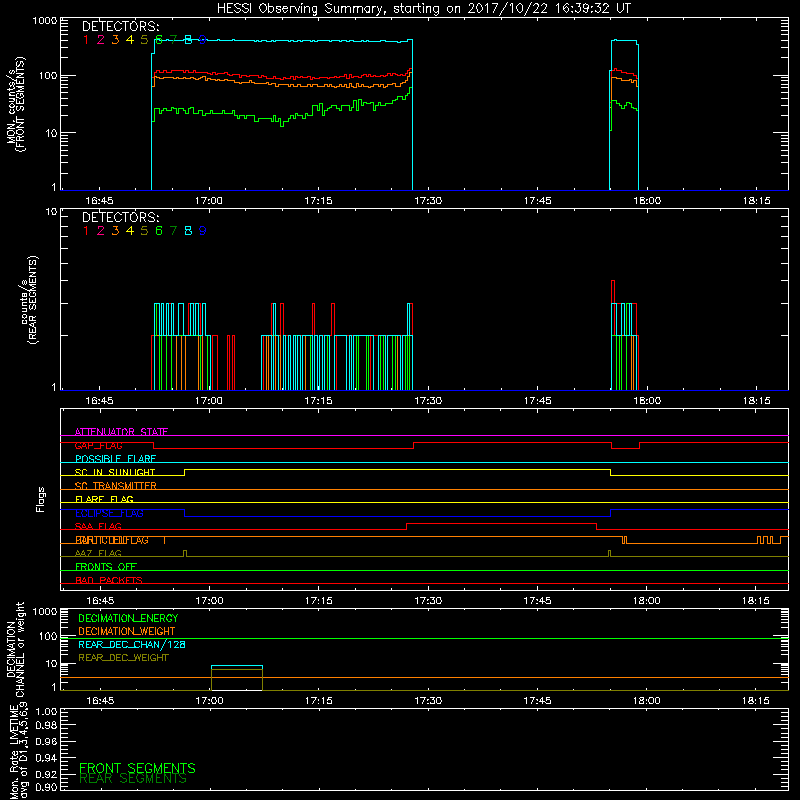Viewport: 800px width, 800px height.
Task: Click the SAA_FLAG label
Action: point(98,526)
